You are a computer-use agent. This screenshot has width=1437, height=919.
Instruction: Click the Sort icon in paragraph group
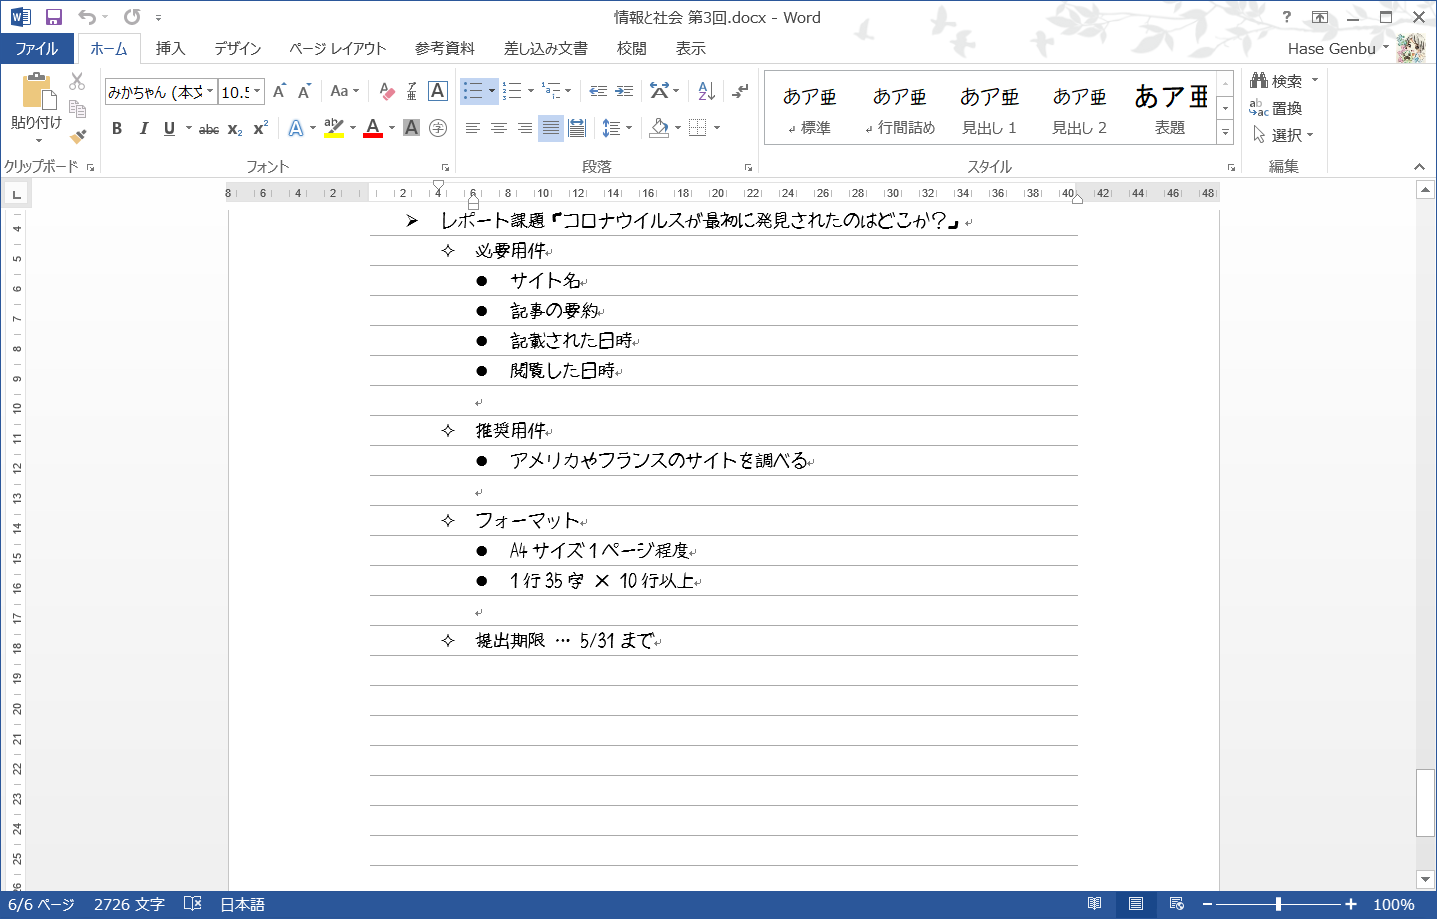[x=706, y=91]
